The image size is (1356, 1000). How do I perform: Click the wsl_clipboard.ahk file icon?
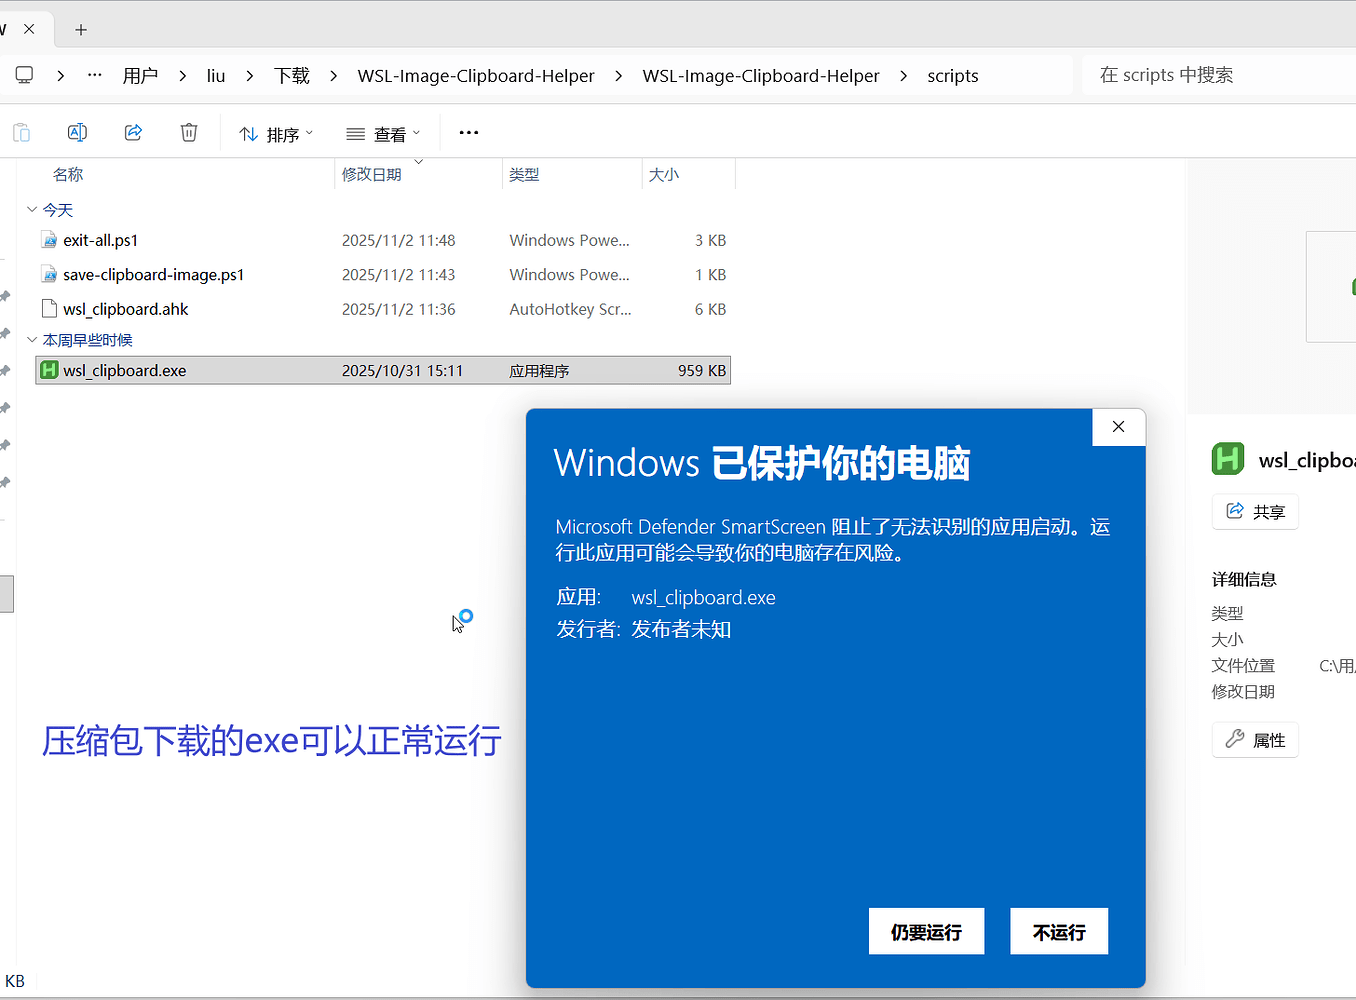[x=49, y=309]
